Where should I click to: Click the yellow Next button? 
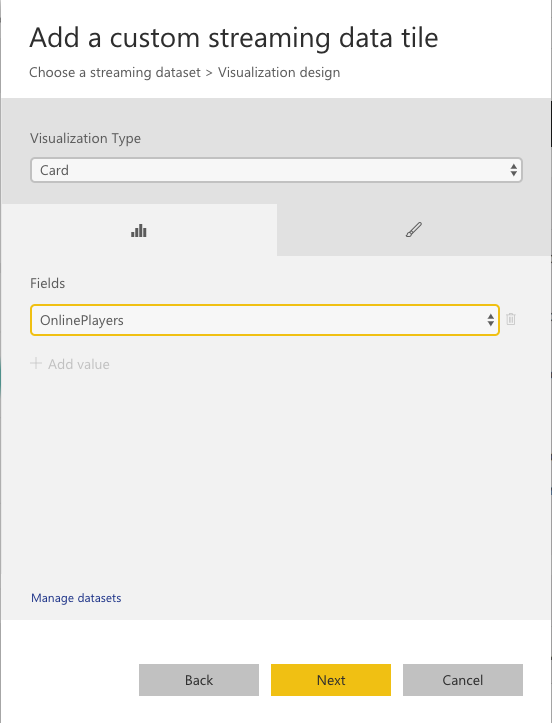coord(331,680)
